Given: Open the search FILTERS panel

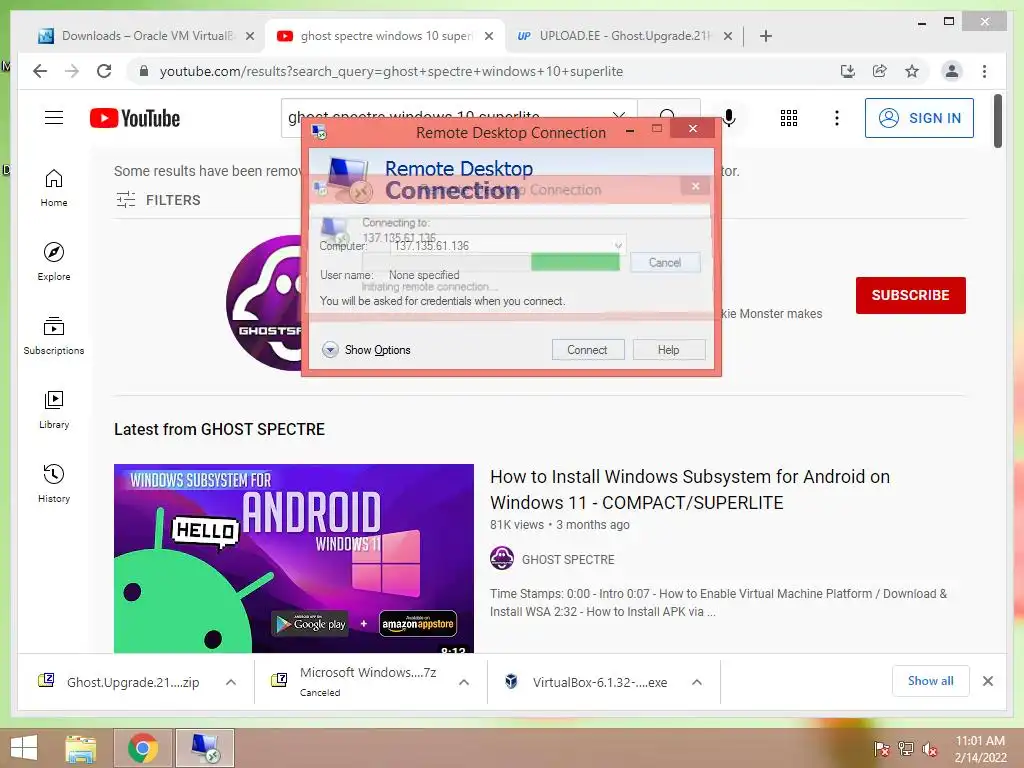Looking at the screenshot, I should (x=158, y=200).
